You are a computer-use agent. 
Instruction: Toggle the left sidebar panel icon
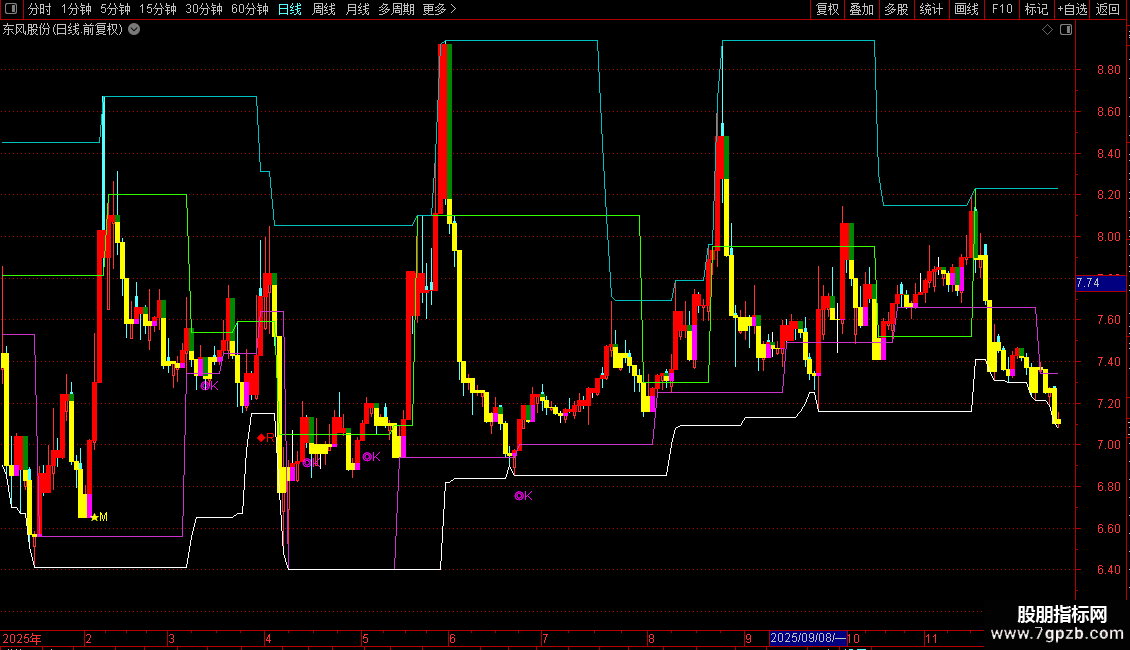11,9
